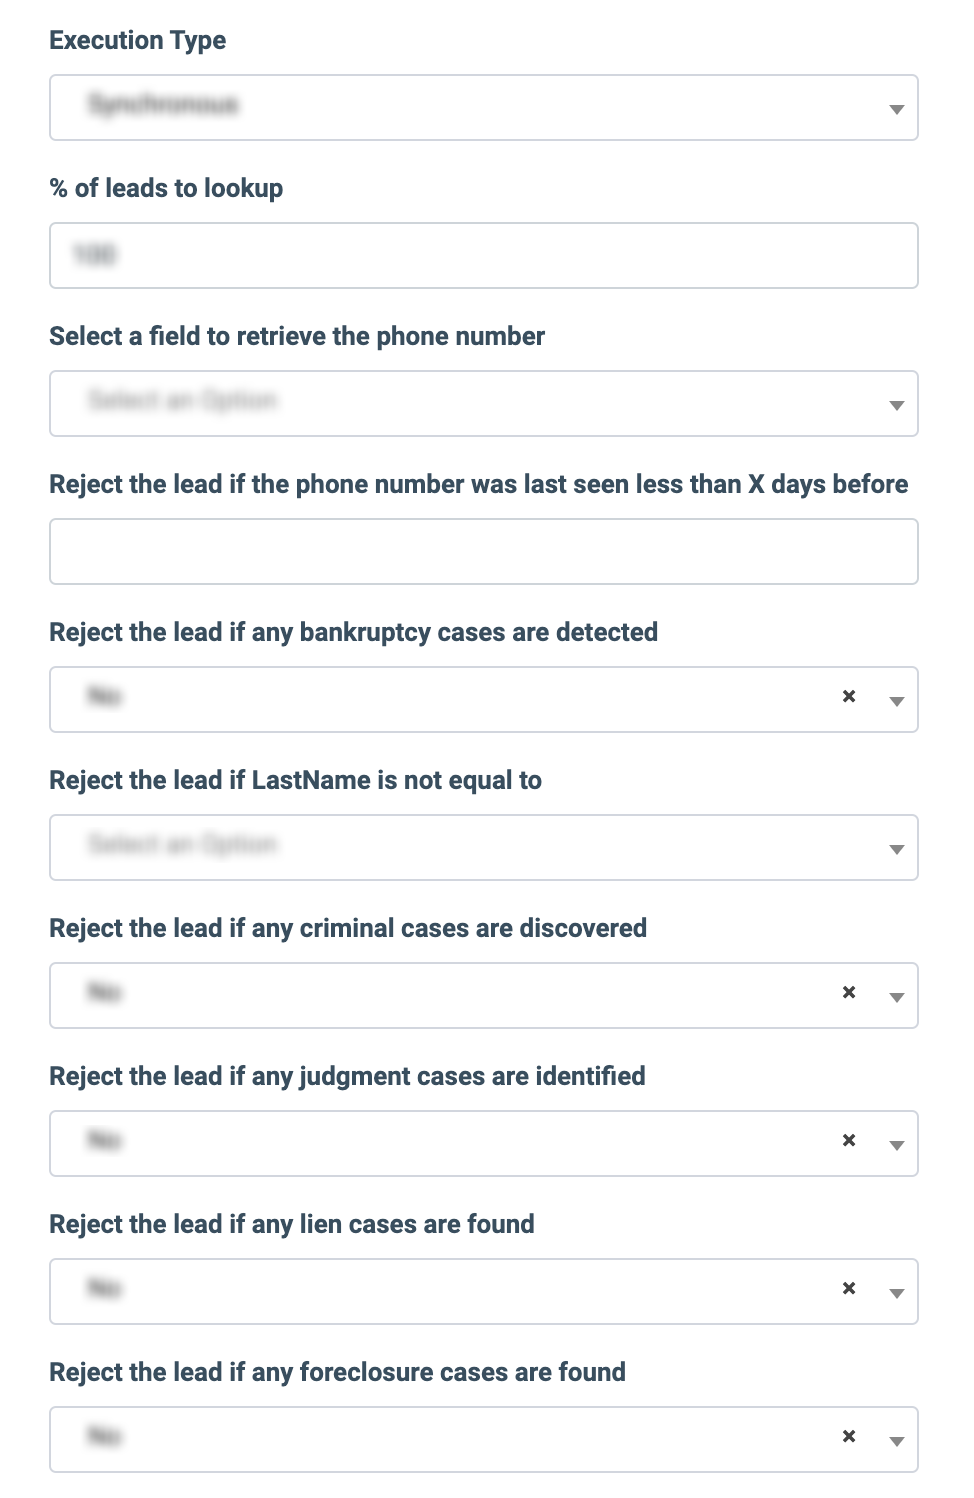Open bankruptcy cases dropdown arrow
Screen dimensions: 974x1498
[x=896, y=701]
